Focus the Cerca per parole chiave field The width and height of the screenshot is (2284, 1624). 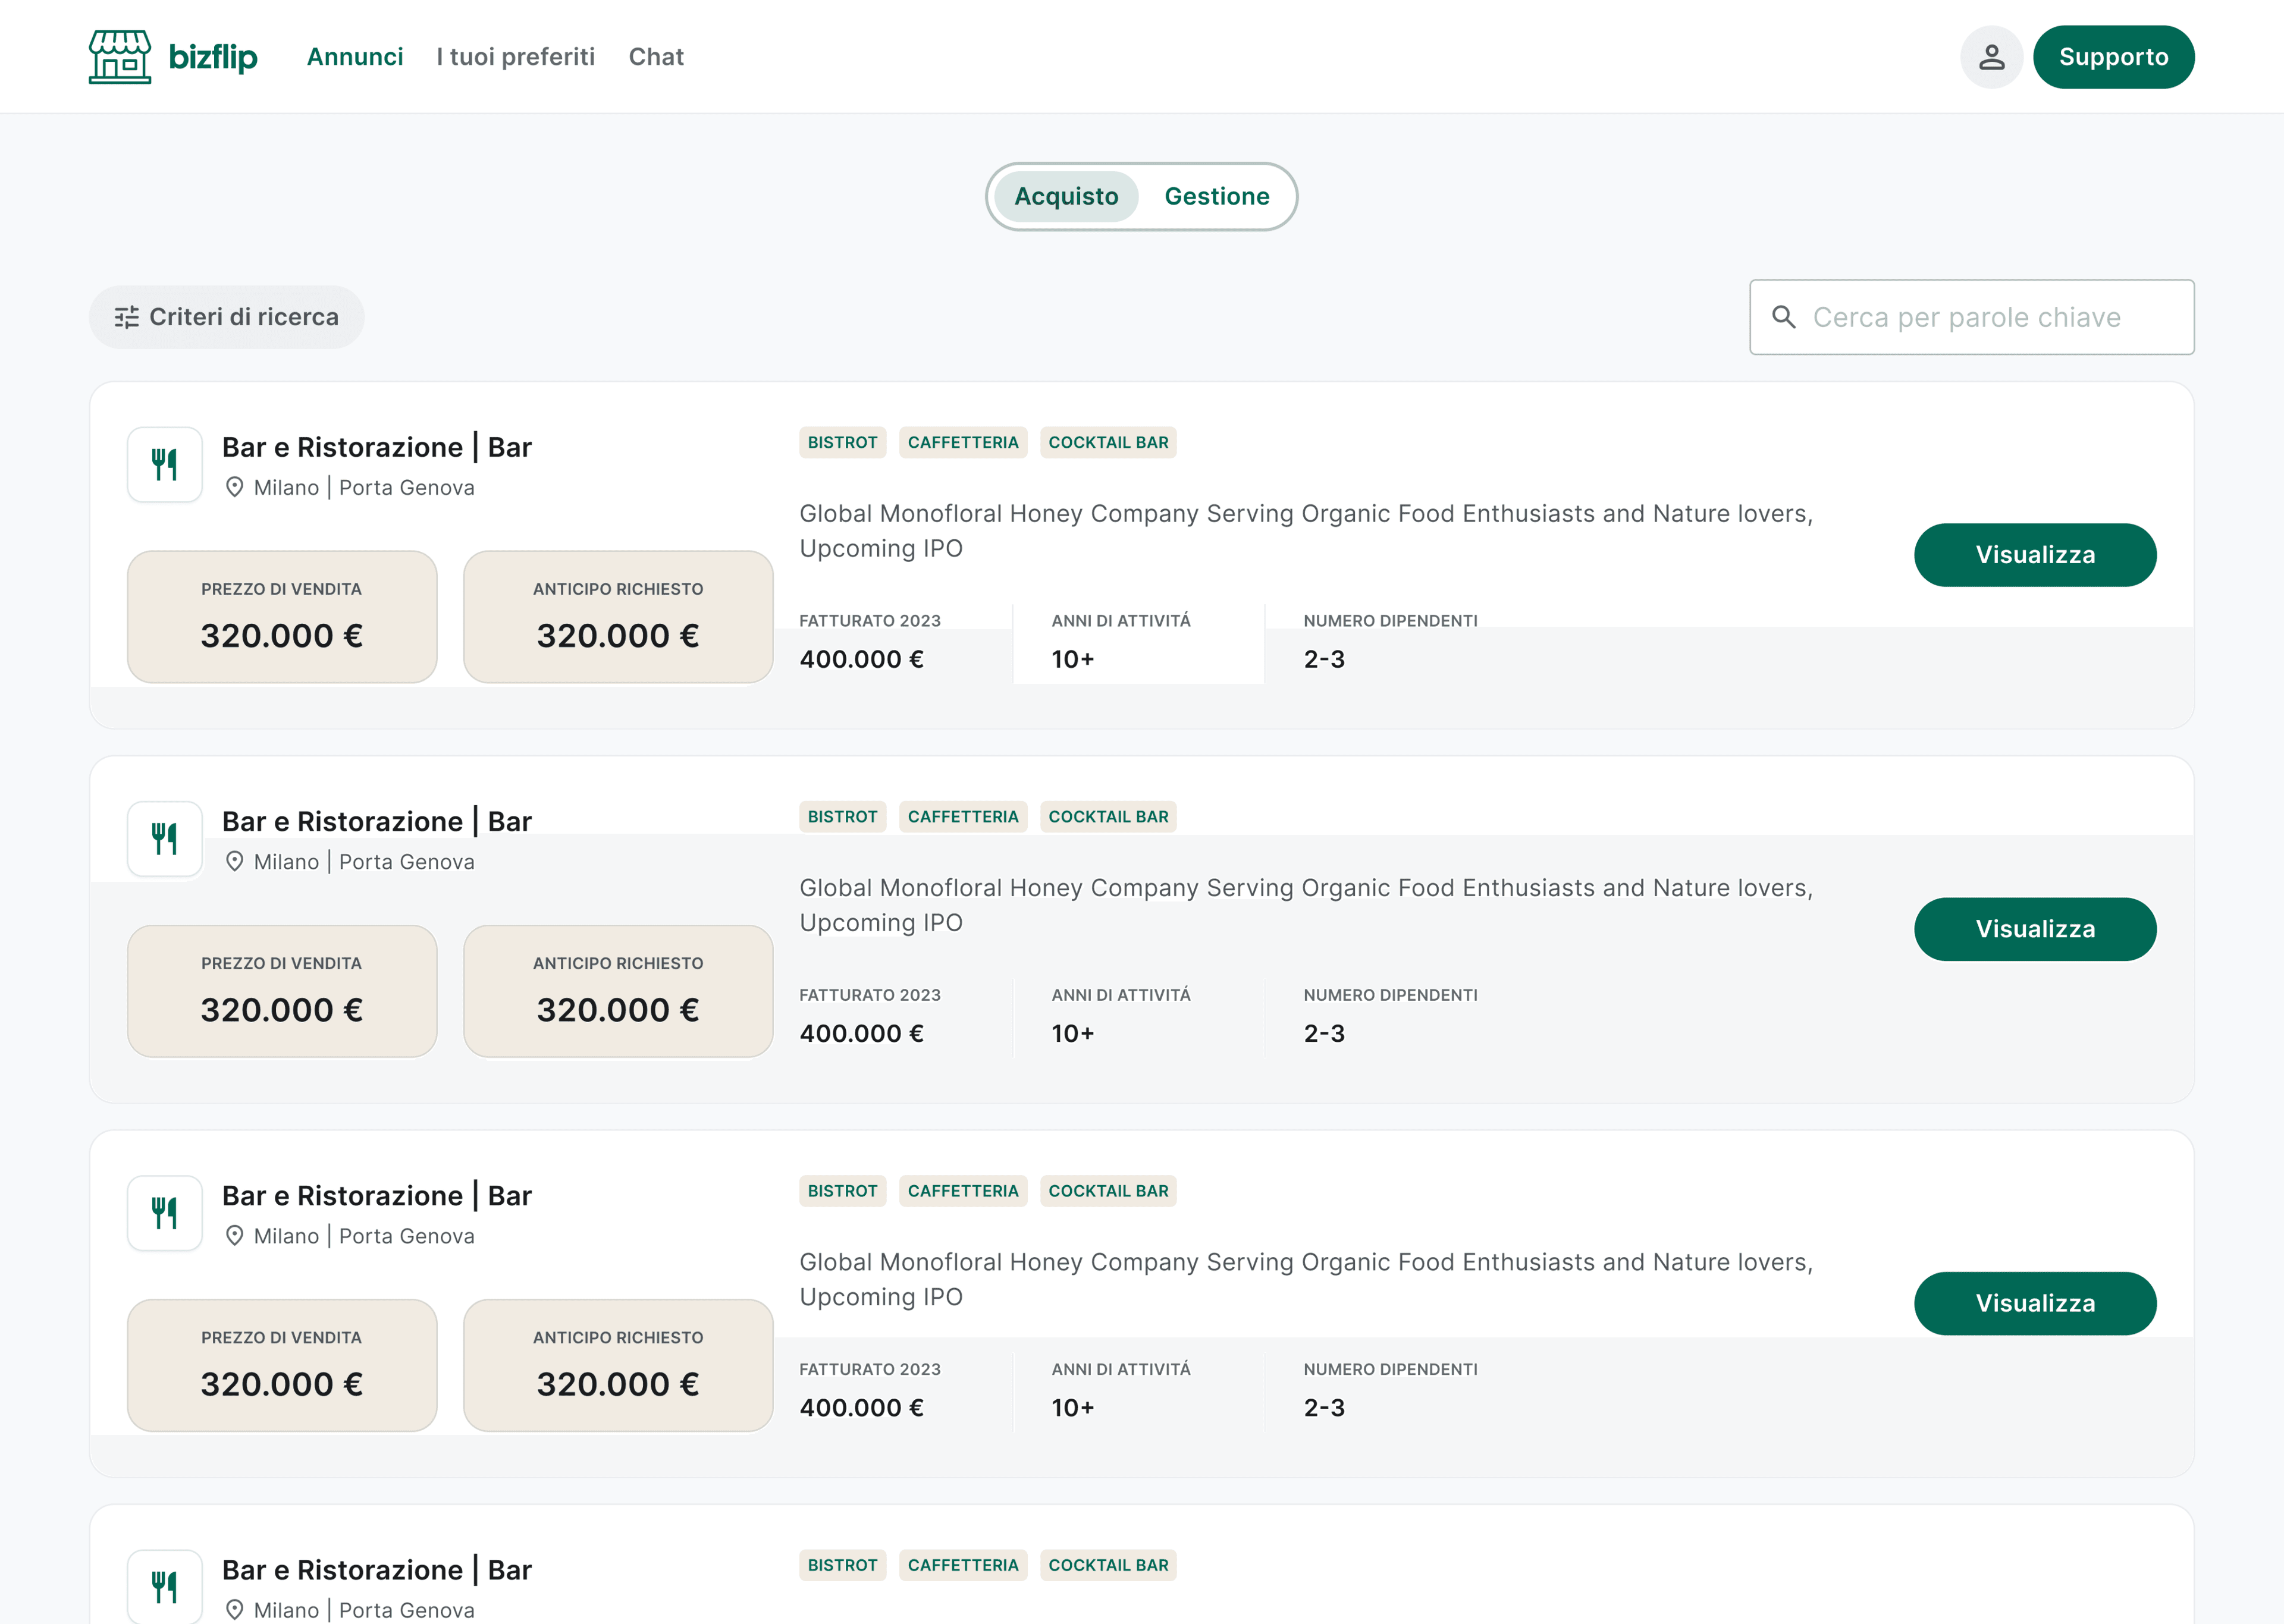[1990, 317]
